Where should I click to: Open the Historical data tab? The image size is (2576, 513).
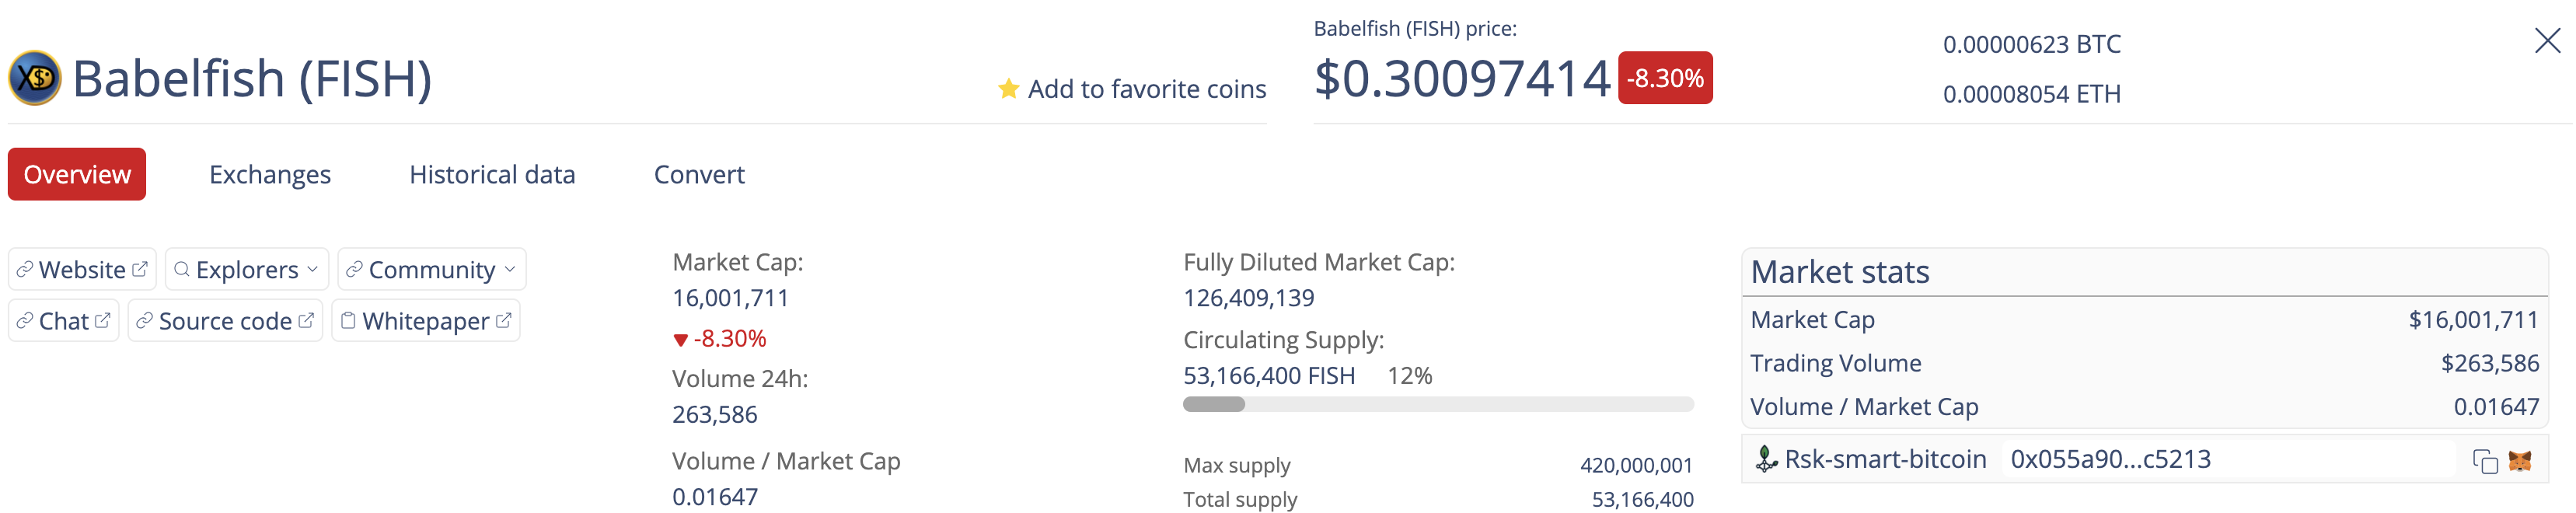tap(492, 174)
